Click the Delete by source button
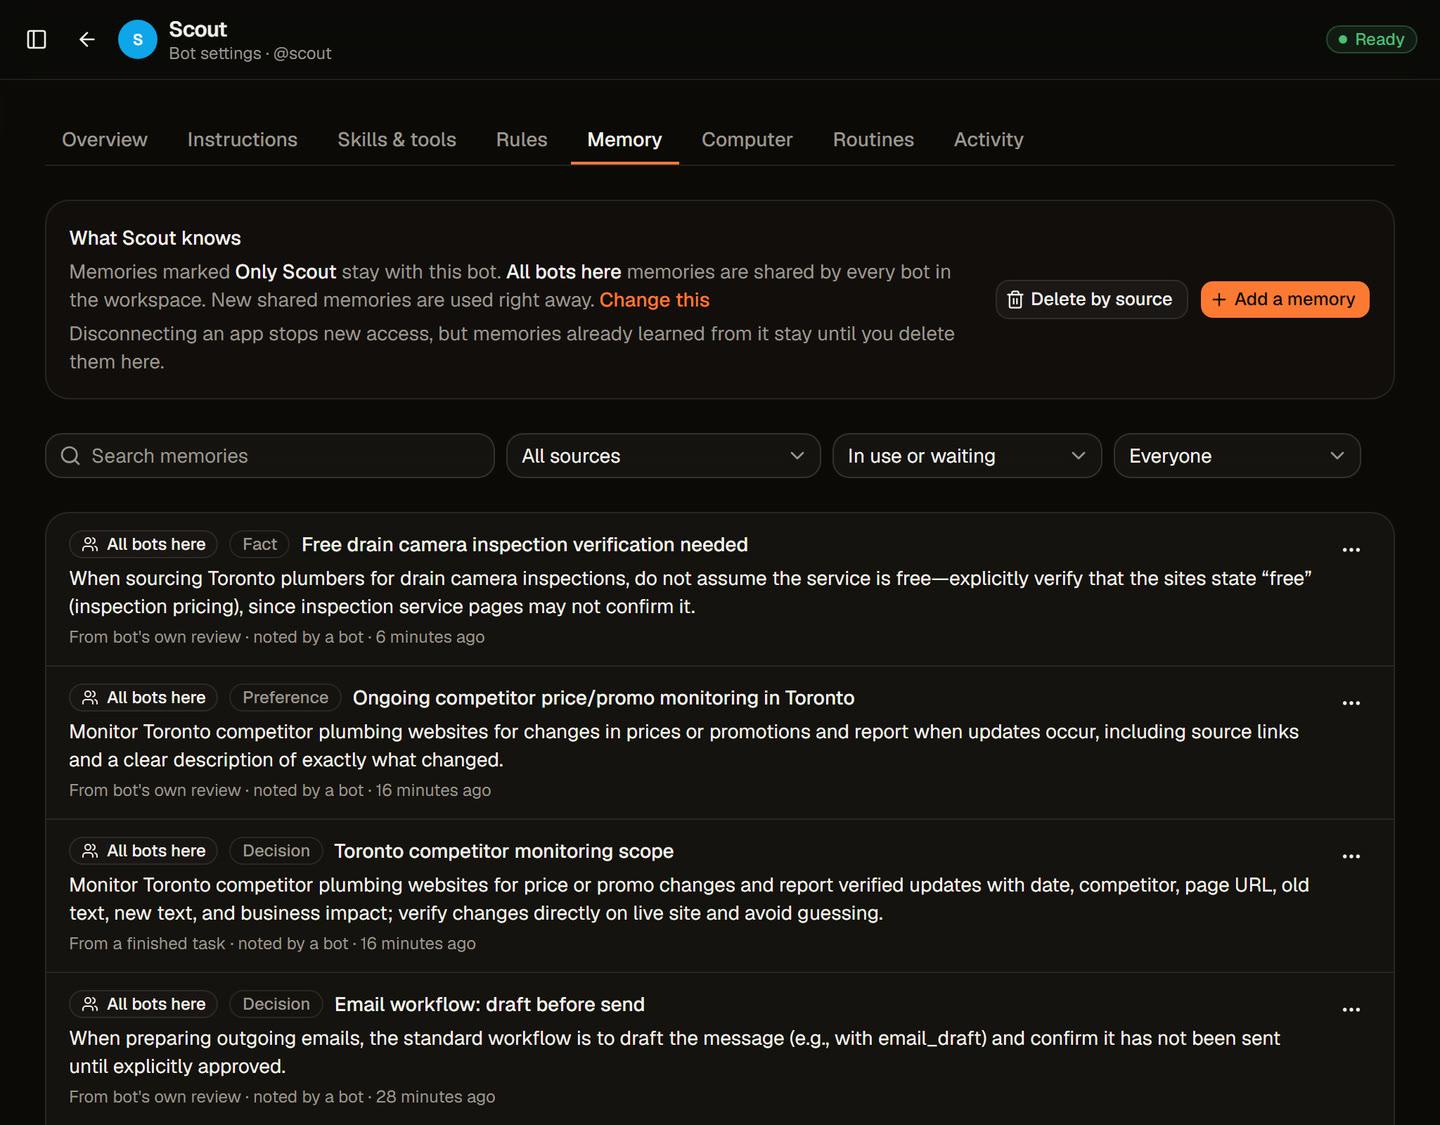This screenshot has width=1440, height=1125. pyautogui.click(x=1091, y=300)
